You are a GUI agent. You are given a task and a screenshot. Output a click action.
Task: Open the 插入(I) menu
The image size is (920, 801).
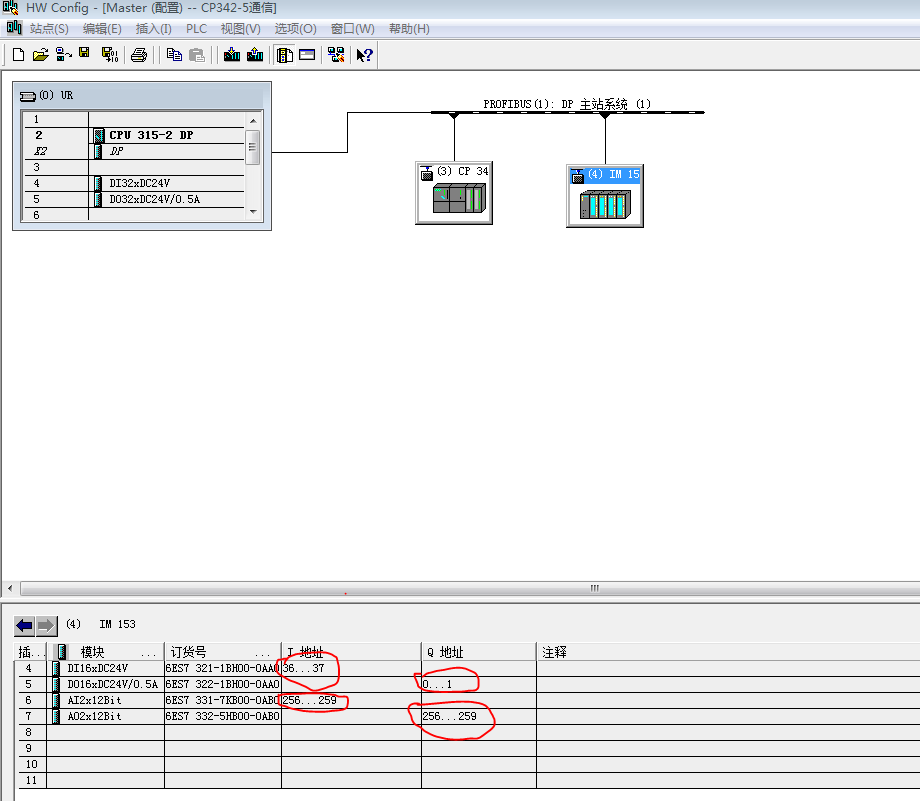(x=153, y=29)
